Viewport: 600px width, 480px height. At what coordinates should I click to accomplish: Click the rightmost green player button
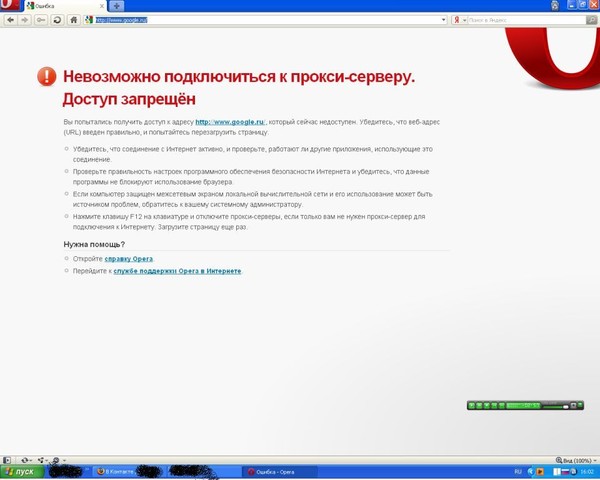[x=580, y=404]
